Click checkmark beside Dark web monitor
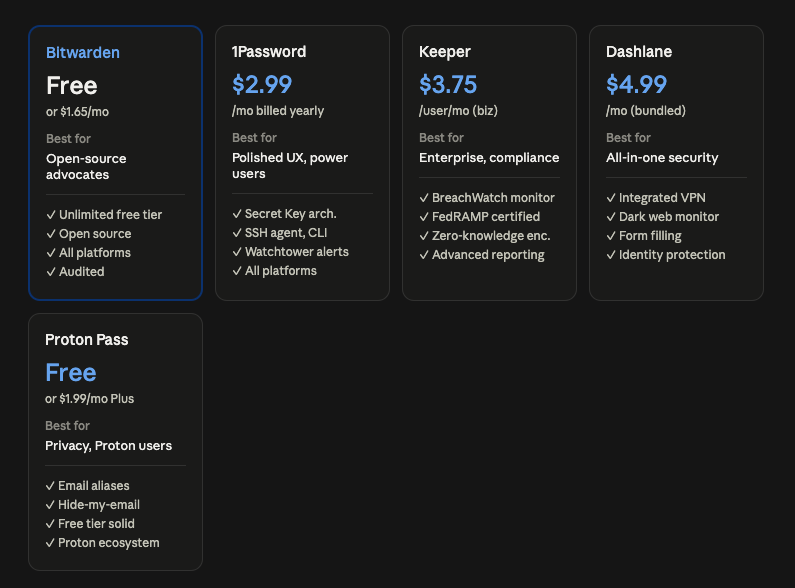The width and height of the screenshot is (795, 588). tap(611, 217)
